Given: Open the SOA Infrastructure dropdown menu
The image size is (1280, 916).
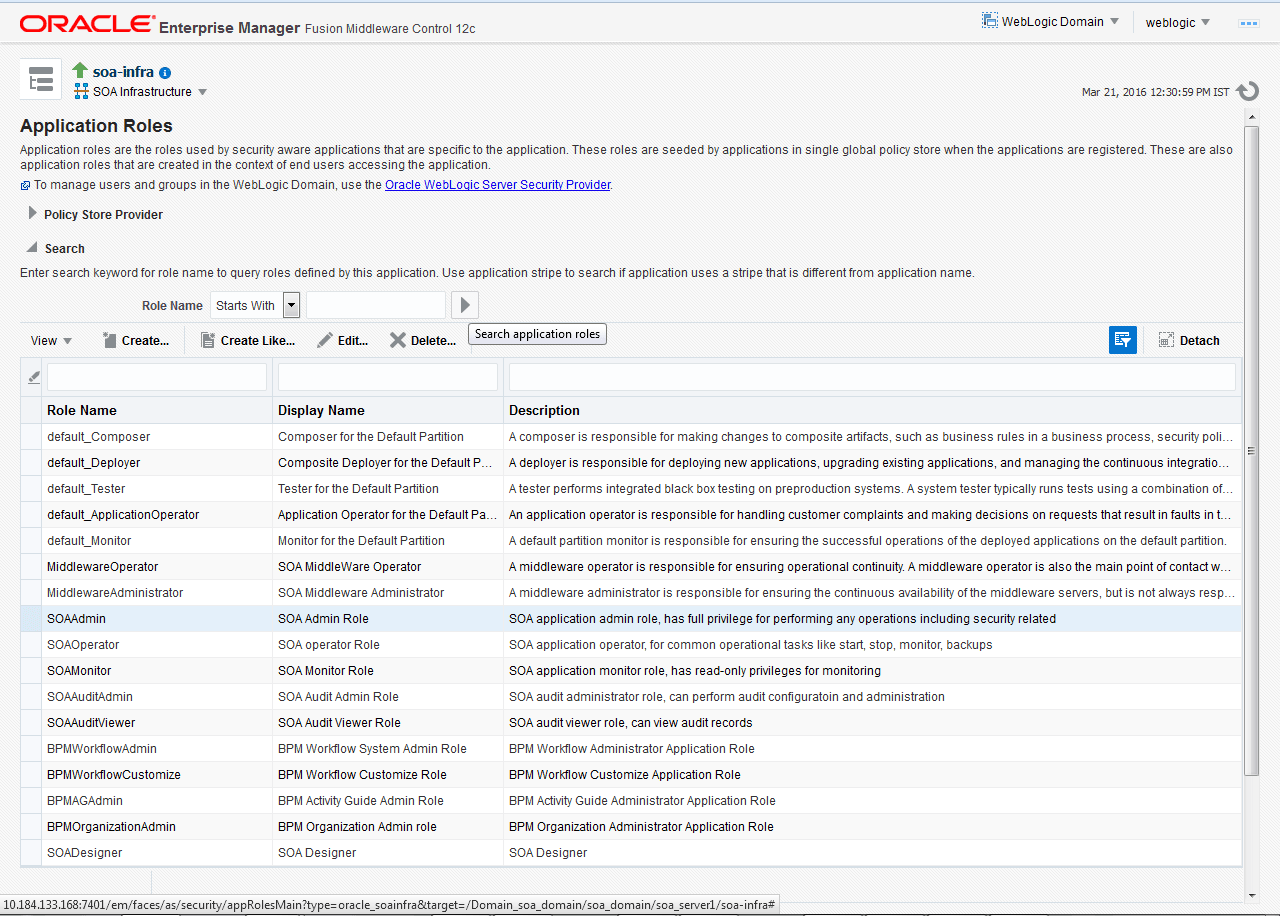Looking at the screenshot, I should (141, 92).
